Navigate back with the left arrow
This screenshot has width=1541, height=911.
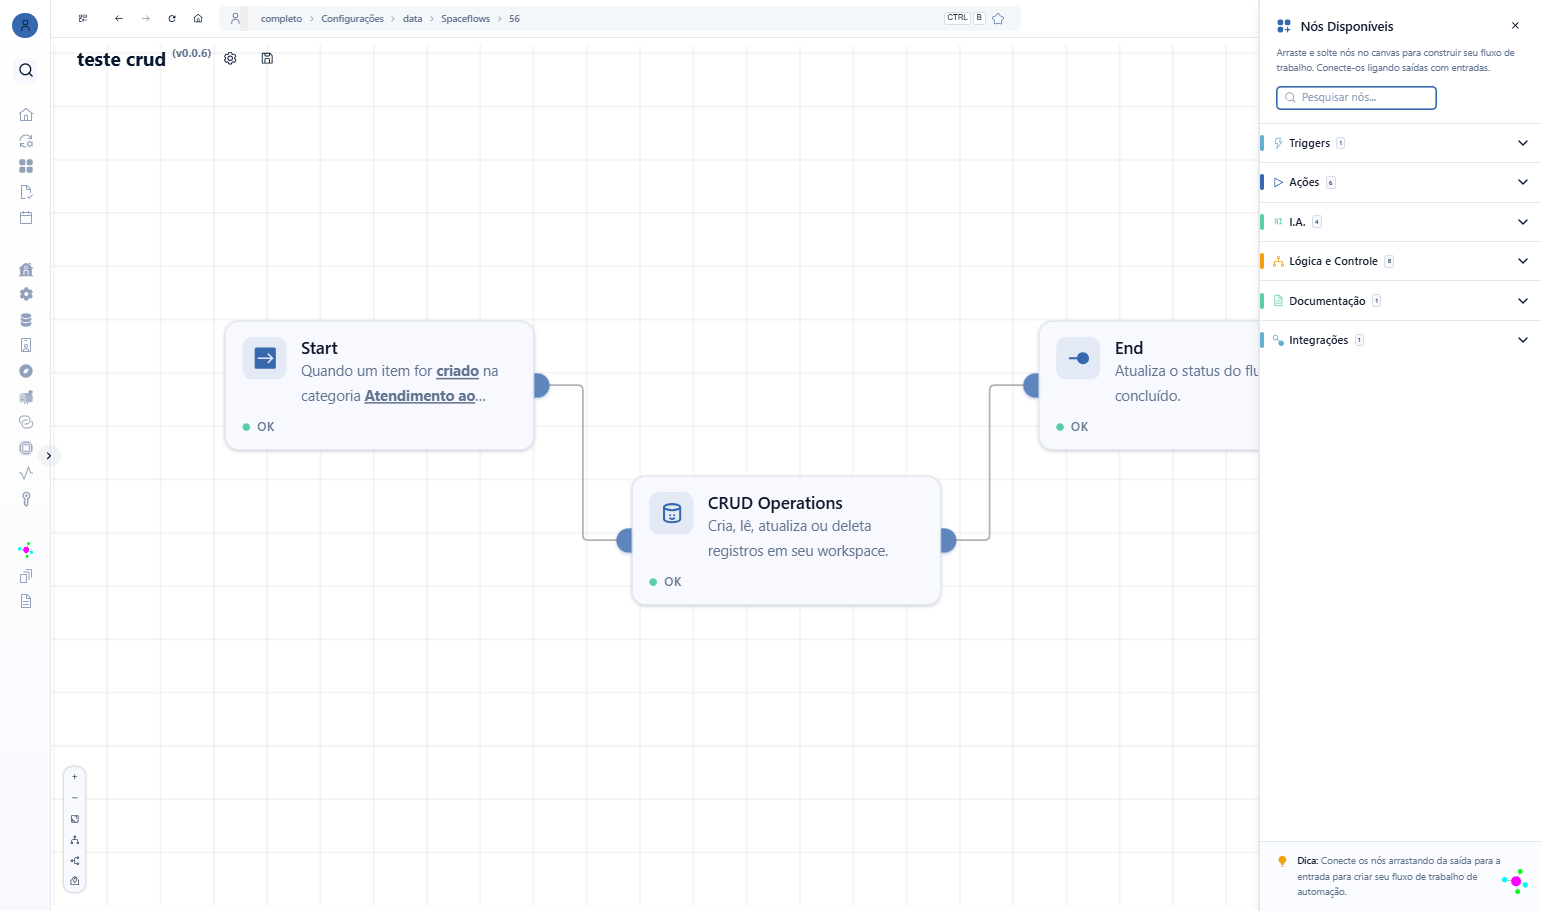(119, 18)
